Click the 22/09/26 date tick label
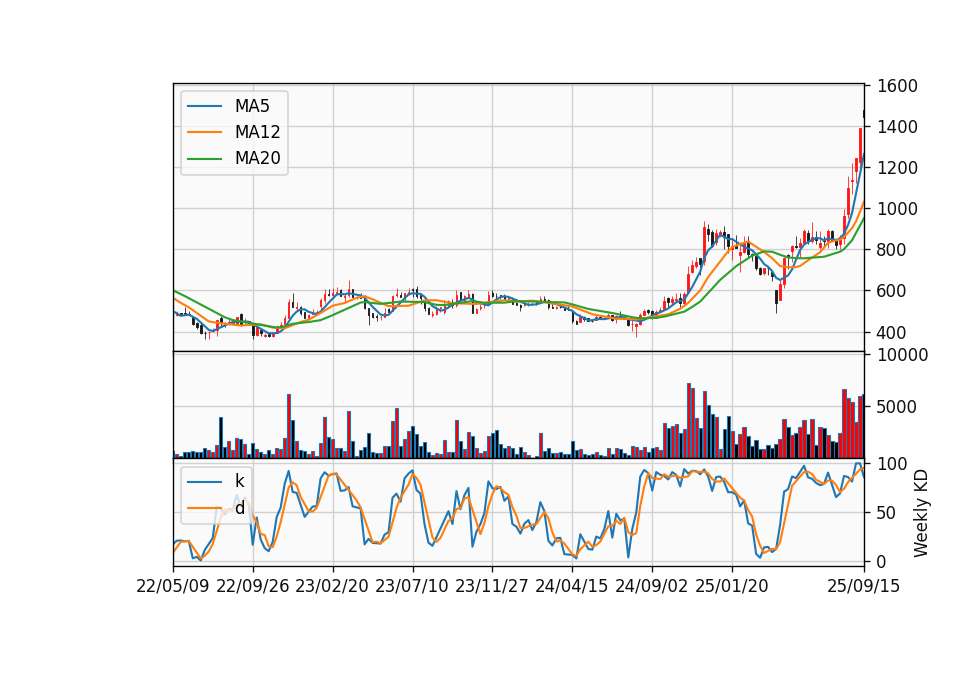The height and width of the screenshot is (690, 960). (x=253, y=586)
